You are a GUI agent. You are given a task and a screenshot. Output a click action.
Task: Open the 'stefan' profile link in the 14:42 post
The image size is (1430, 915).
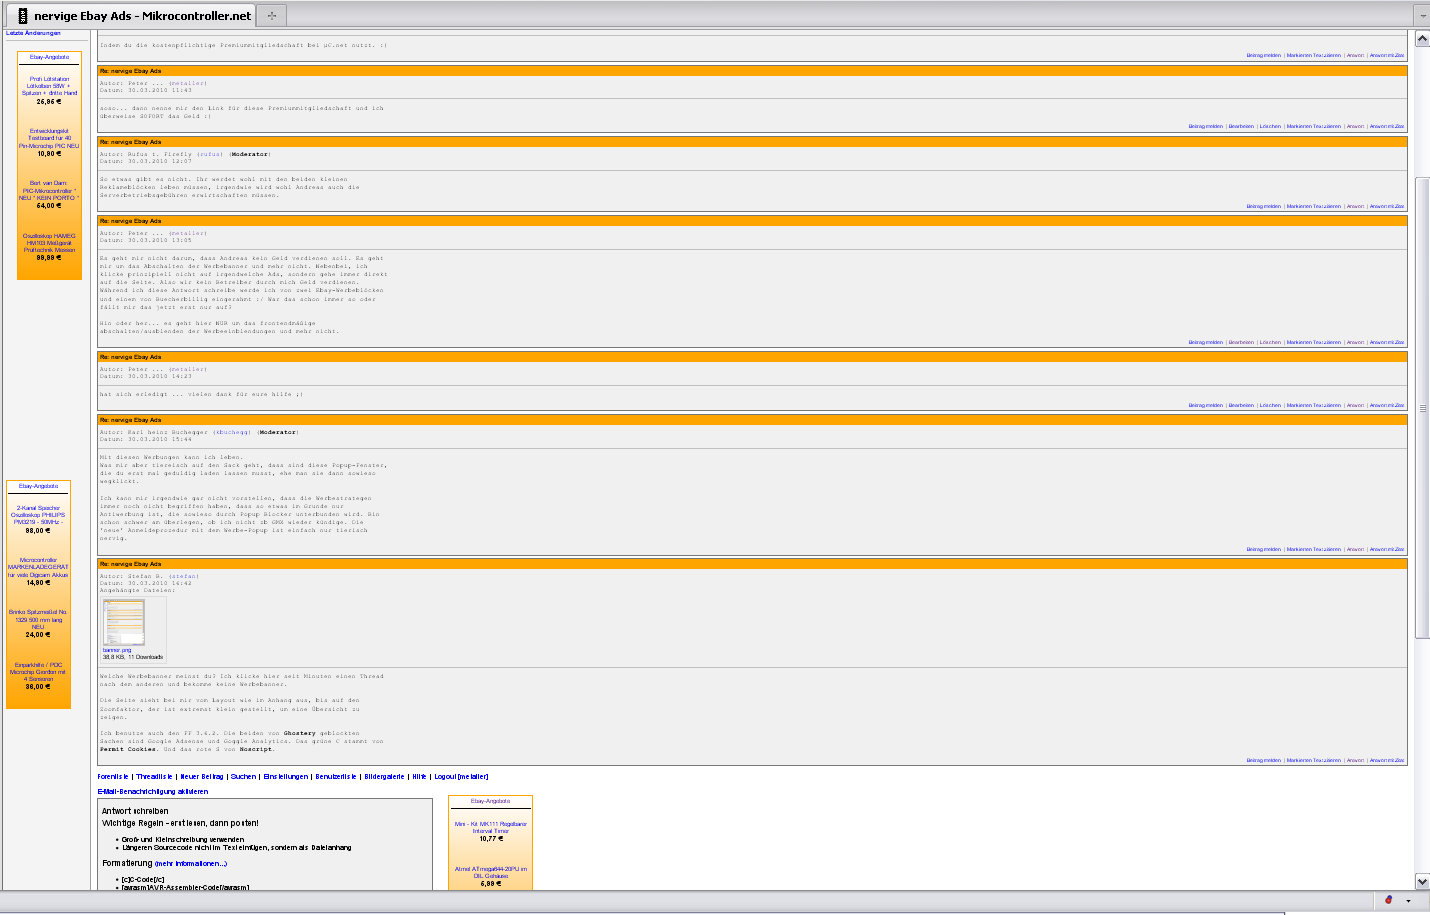click(184, 576)
